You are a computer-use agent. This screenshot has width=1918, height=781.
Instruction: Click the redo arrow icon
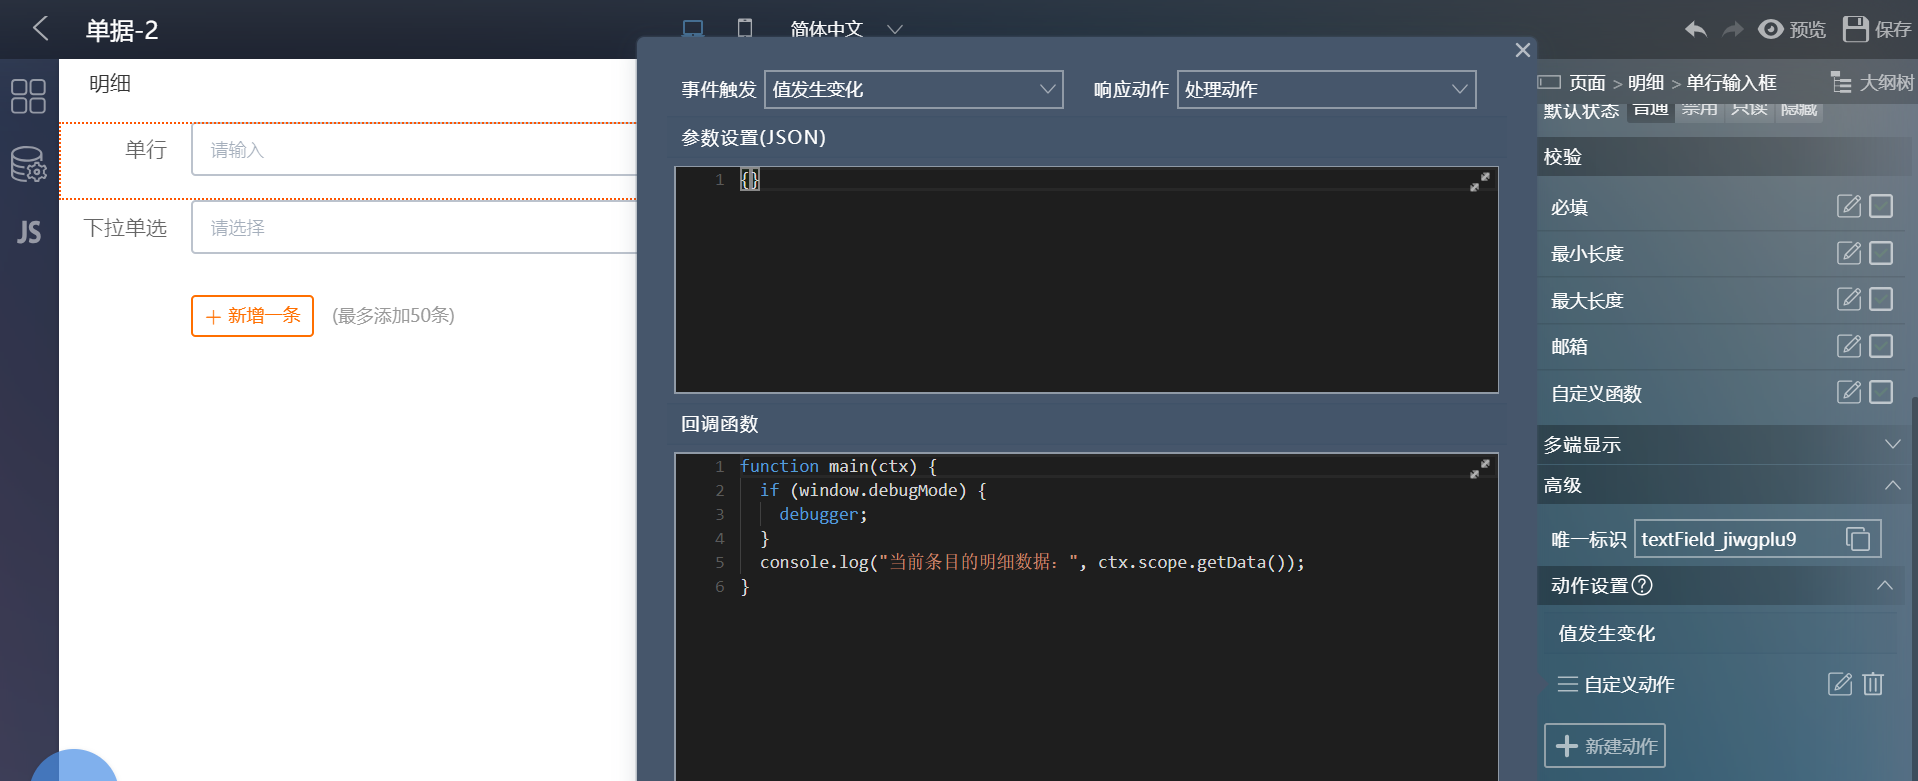(1733, 29)
